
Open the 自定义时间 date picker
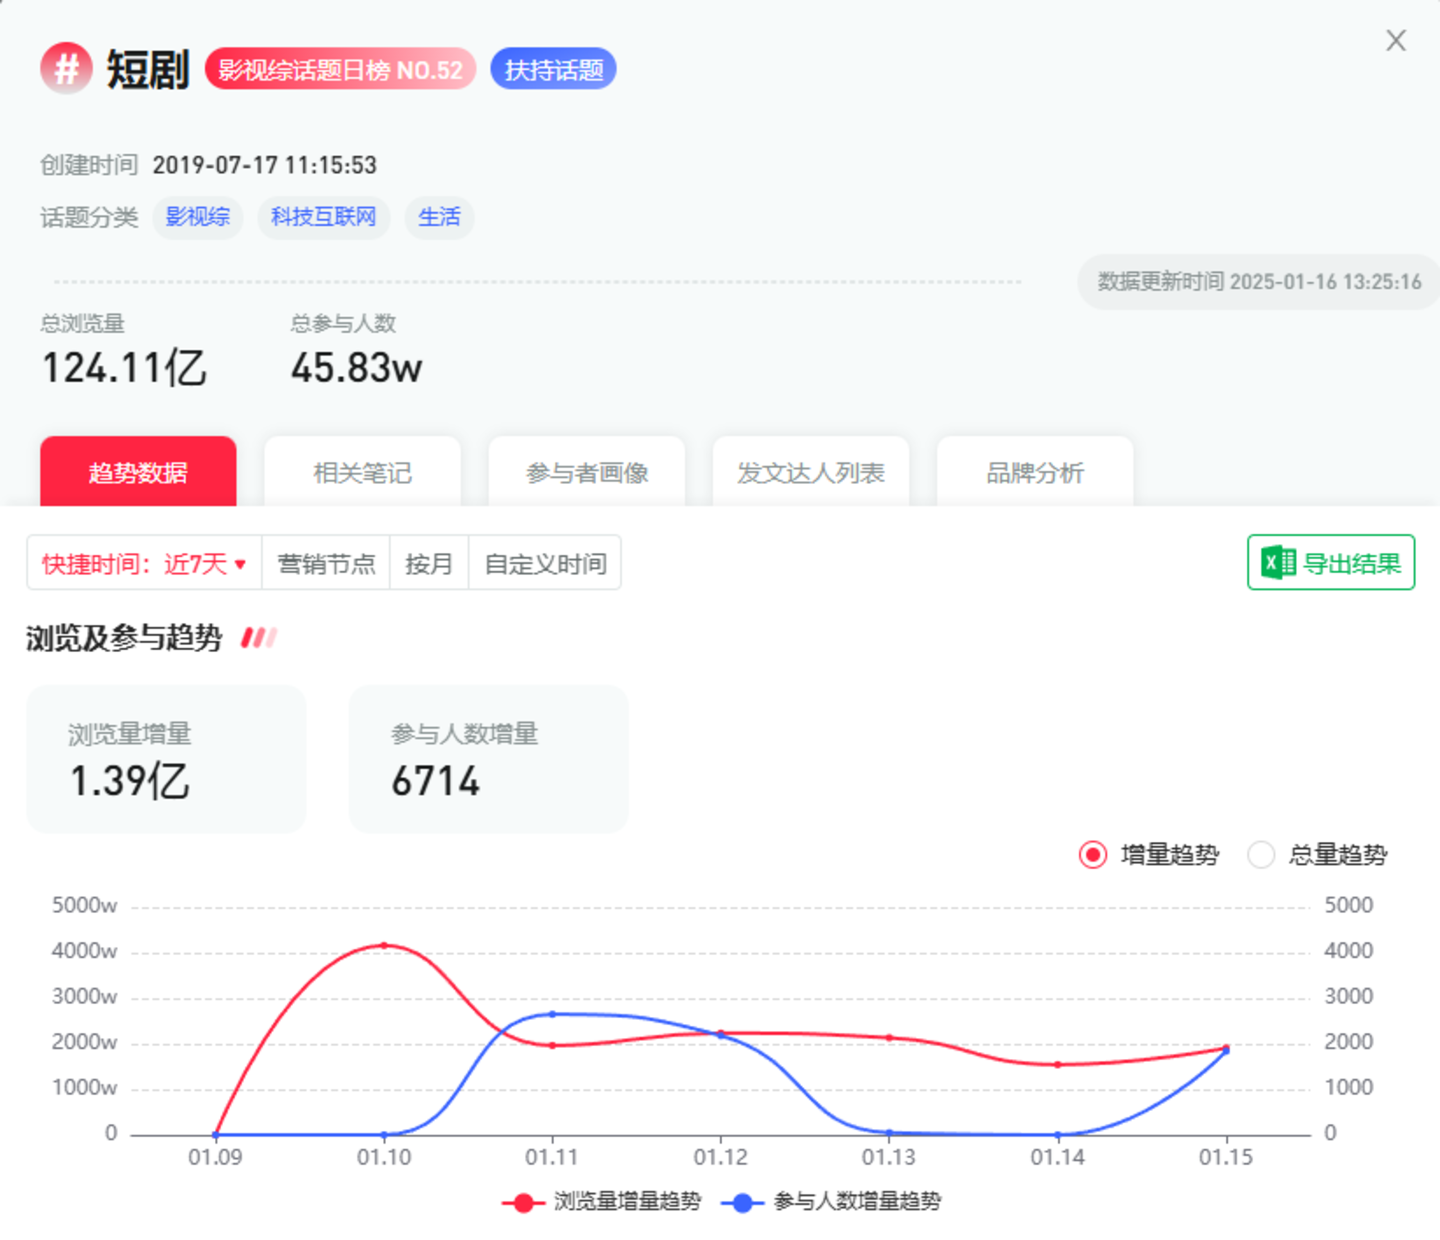[545, 564]
